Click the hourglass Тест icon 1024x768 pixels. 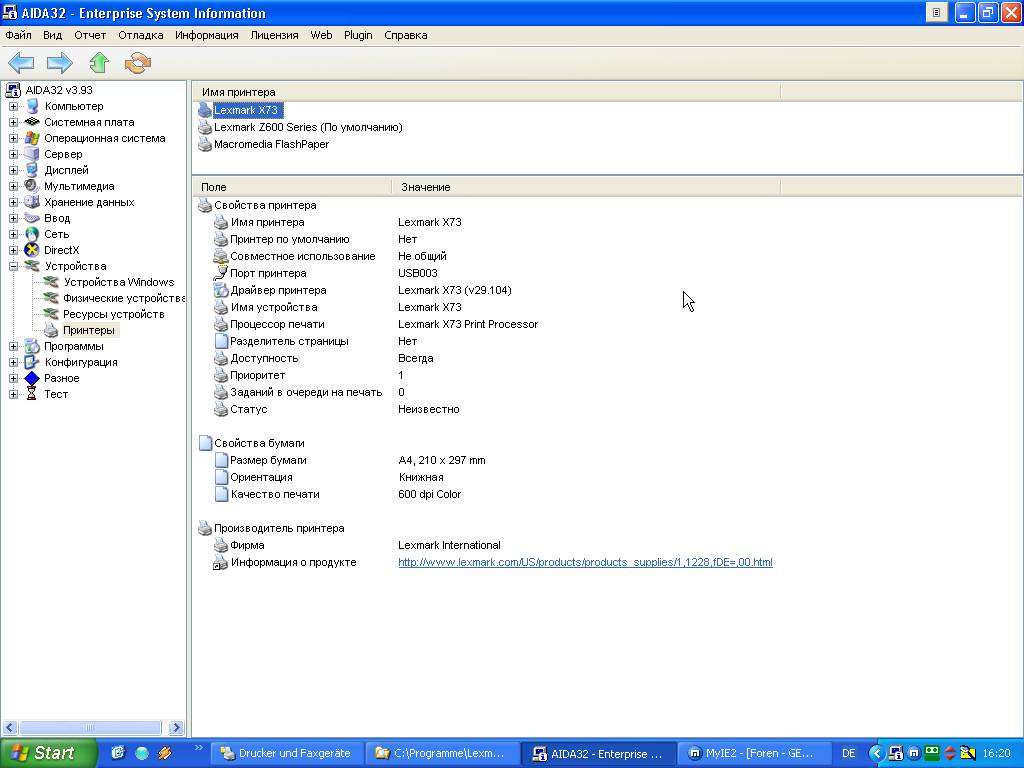[x=31, y=394]
